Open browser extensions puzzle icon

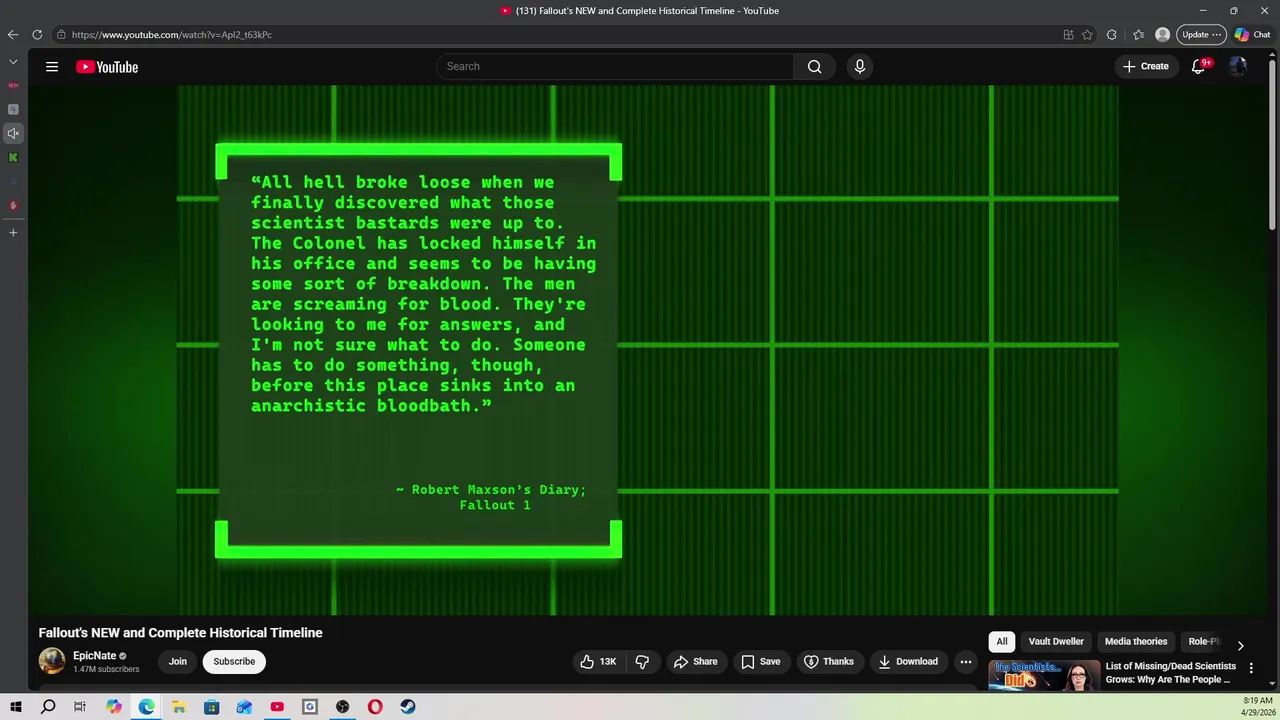tap(1111, 35)
